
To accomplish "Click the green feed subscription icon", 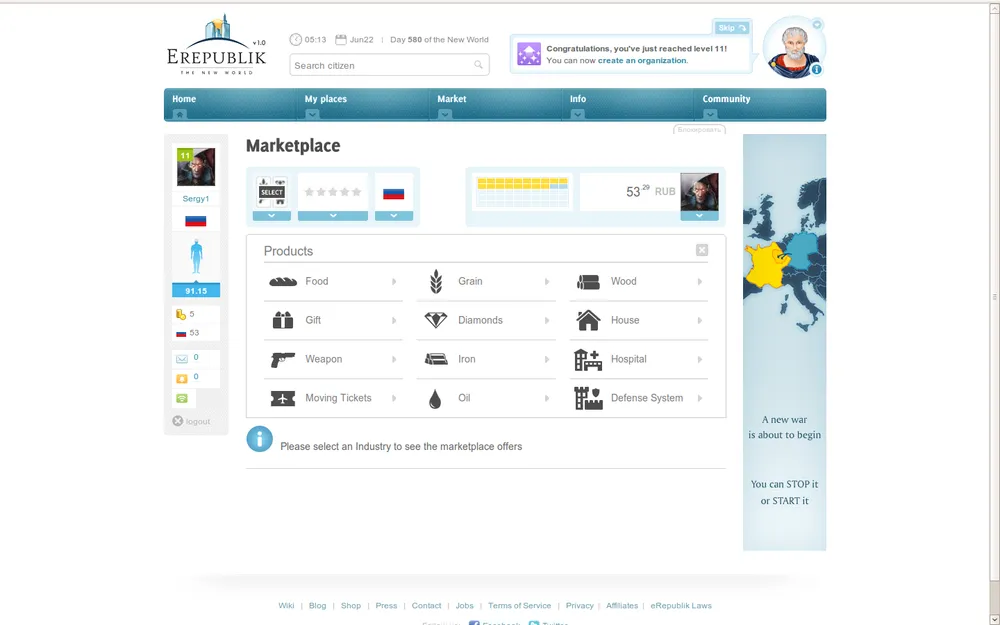I will pos(182,399).
